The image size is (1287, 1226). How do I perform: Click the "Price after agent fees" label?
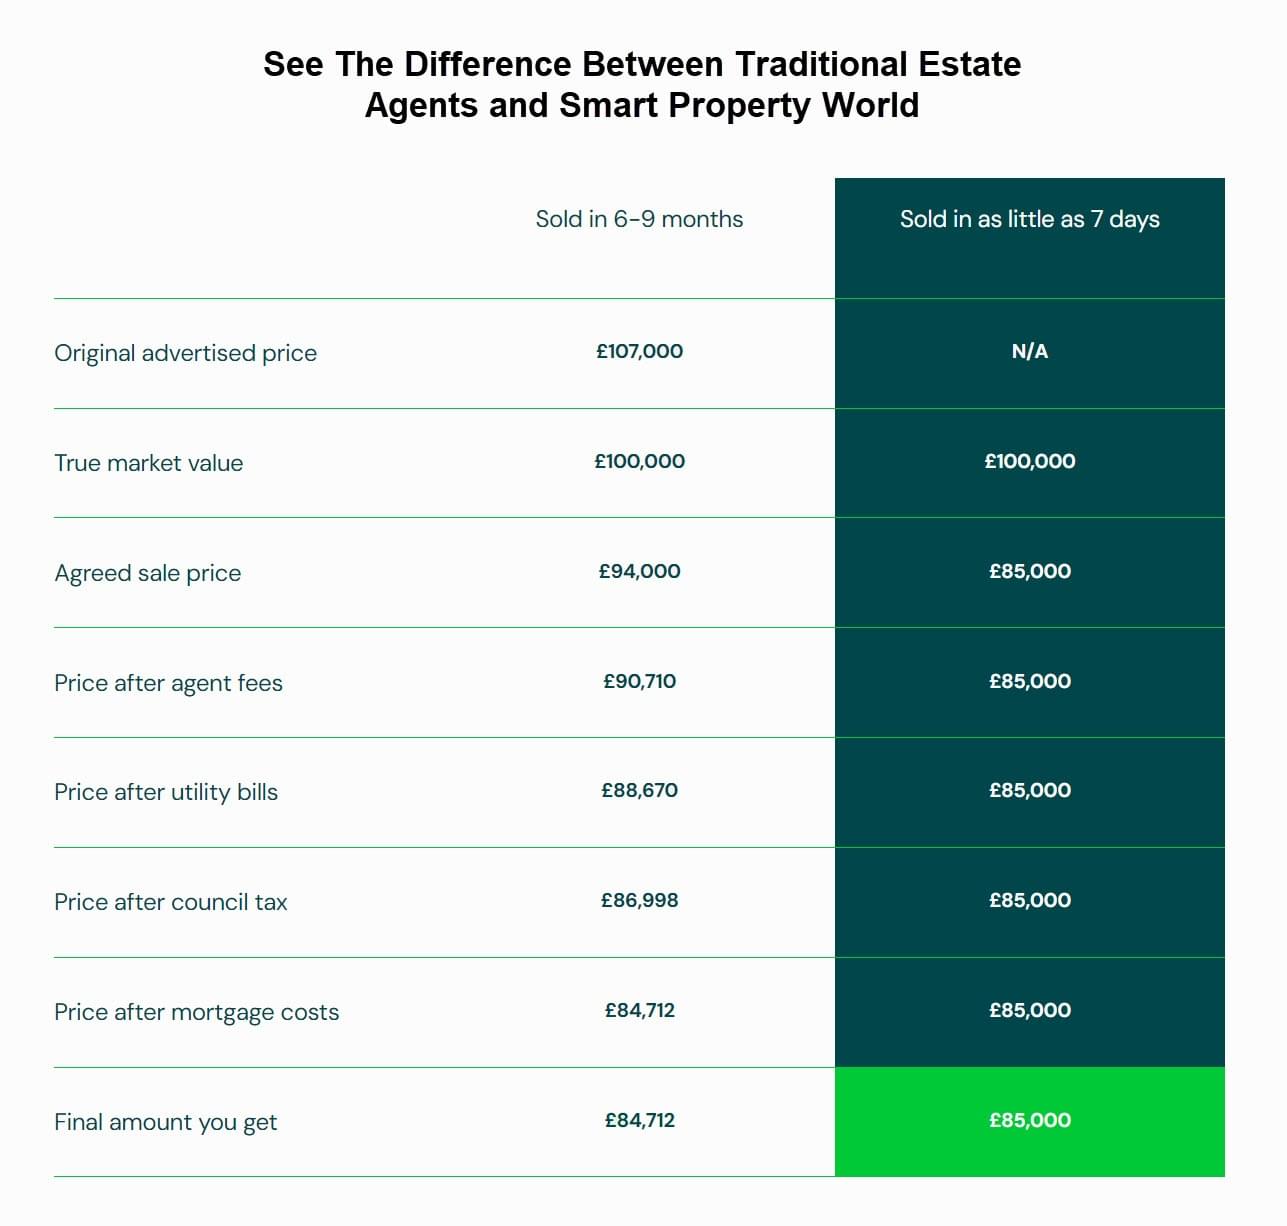(168, 683)
